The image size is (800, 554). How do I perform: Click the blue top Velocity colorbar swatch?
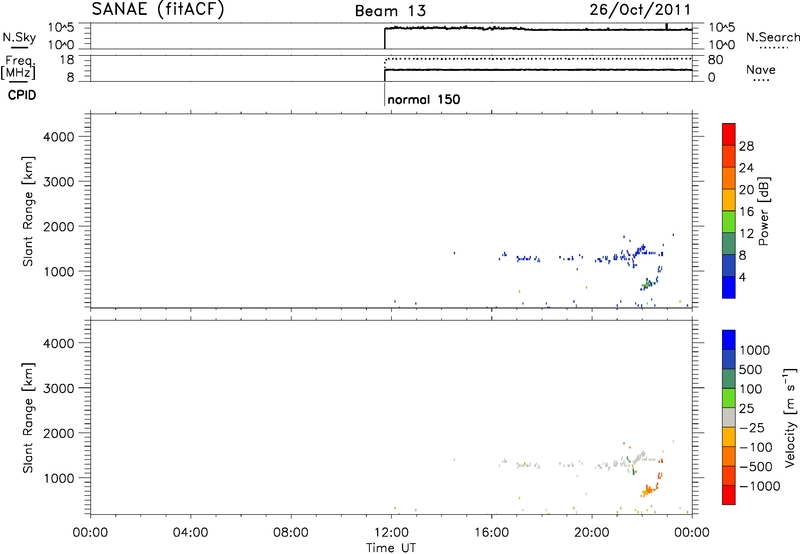click(729, 340)
